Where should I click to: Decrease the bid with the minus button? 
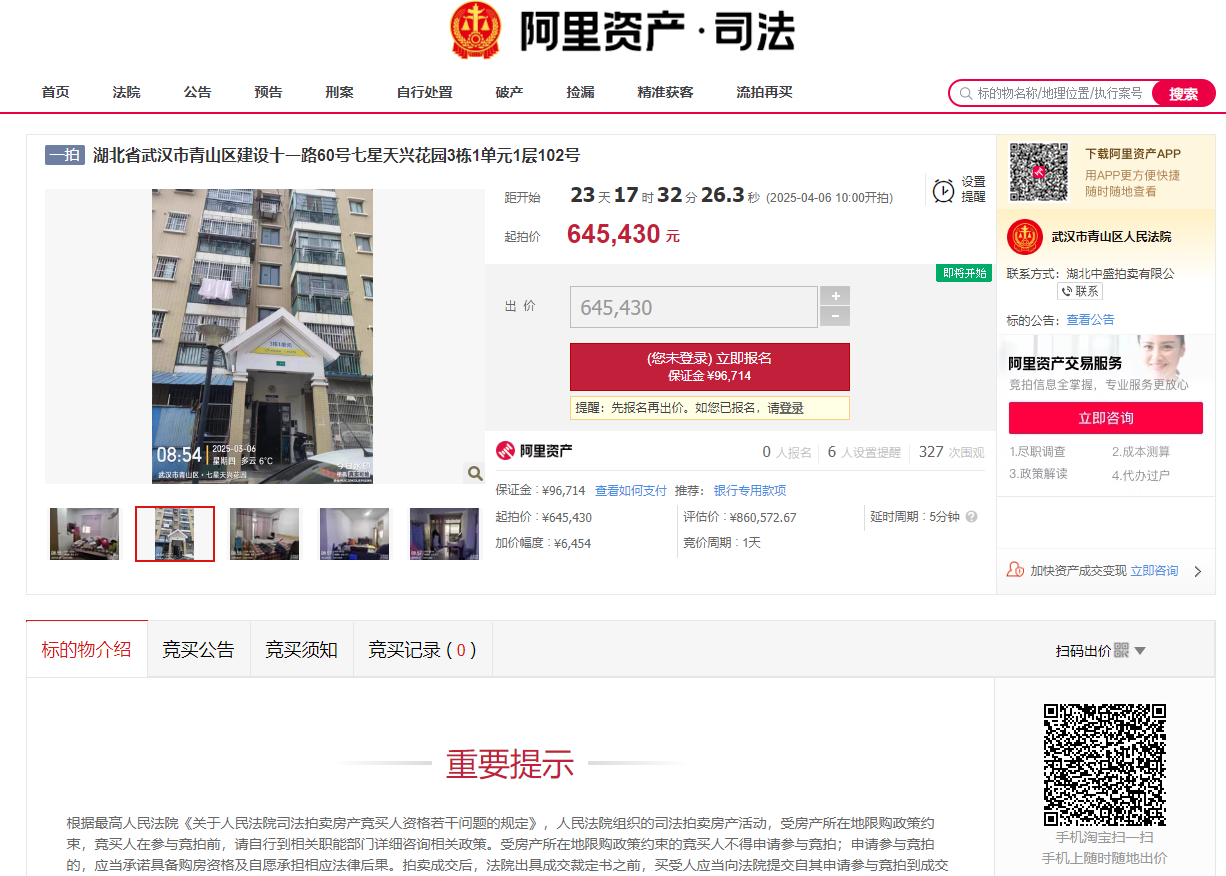point(835,317)
